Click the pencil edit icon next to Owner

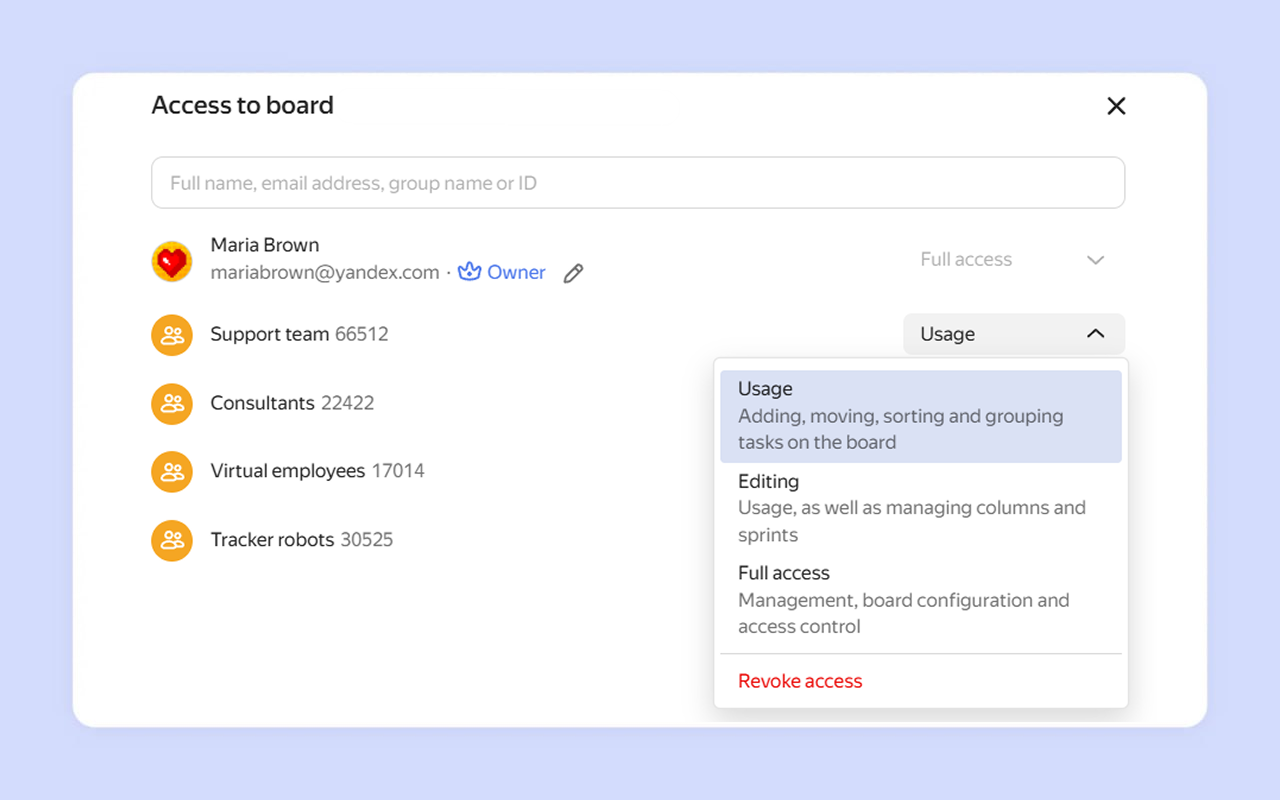(573, 273)
